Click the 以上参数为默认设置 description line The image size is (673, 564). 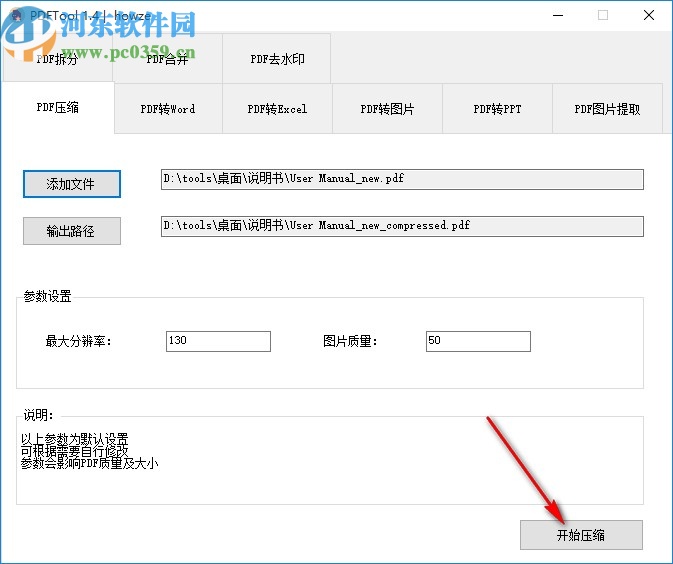74,439
